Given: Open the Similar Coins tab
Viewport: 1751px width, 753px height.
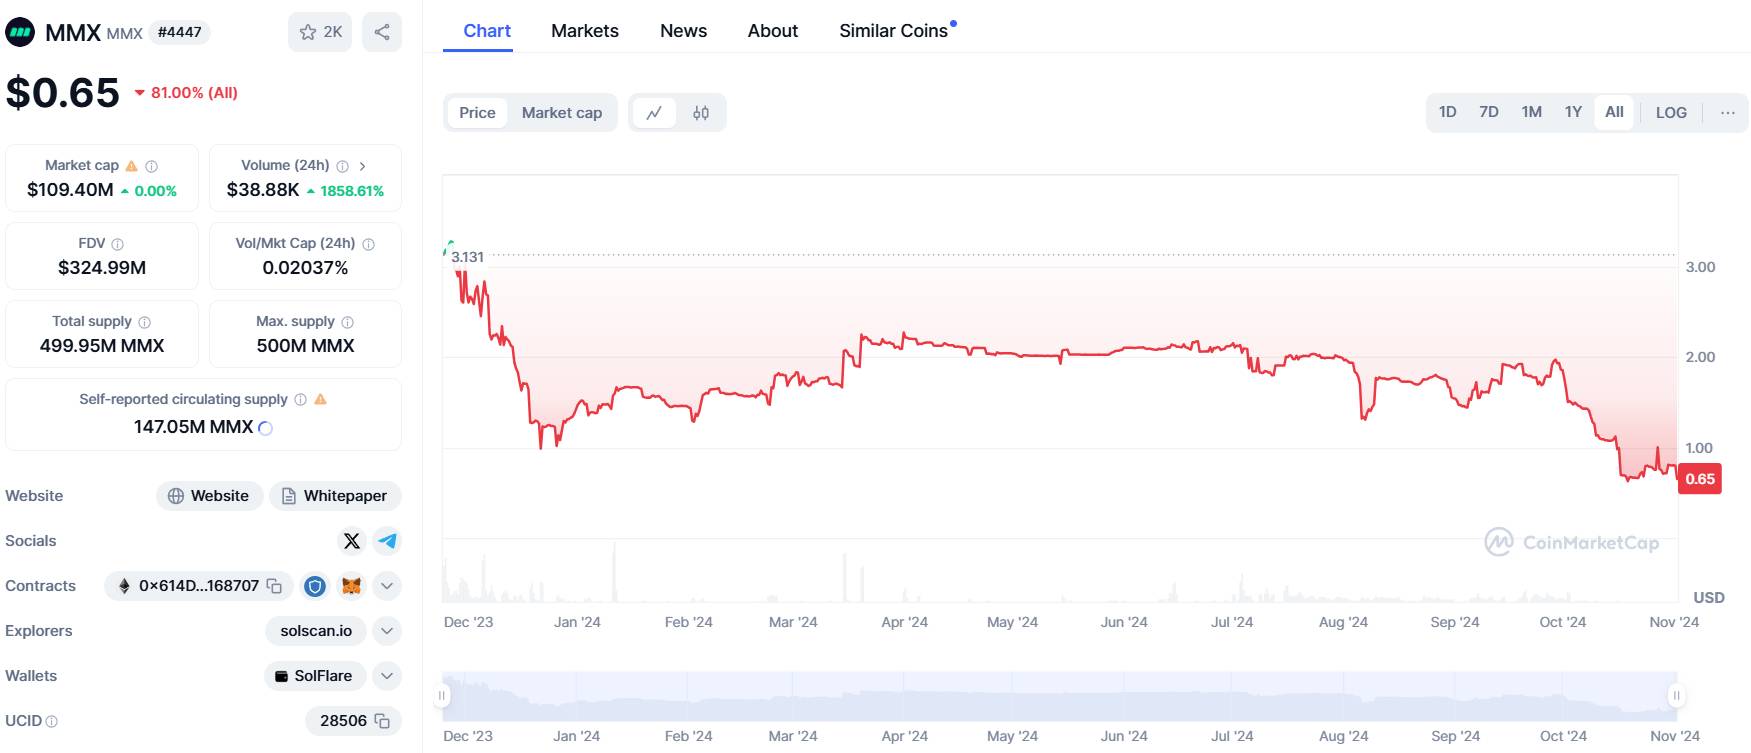Looking at the screenshot, I should 894,31.
